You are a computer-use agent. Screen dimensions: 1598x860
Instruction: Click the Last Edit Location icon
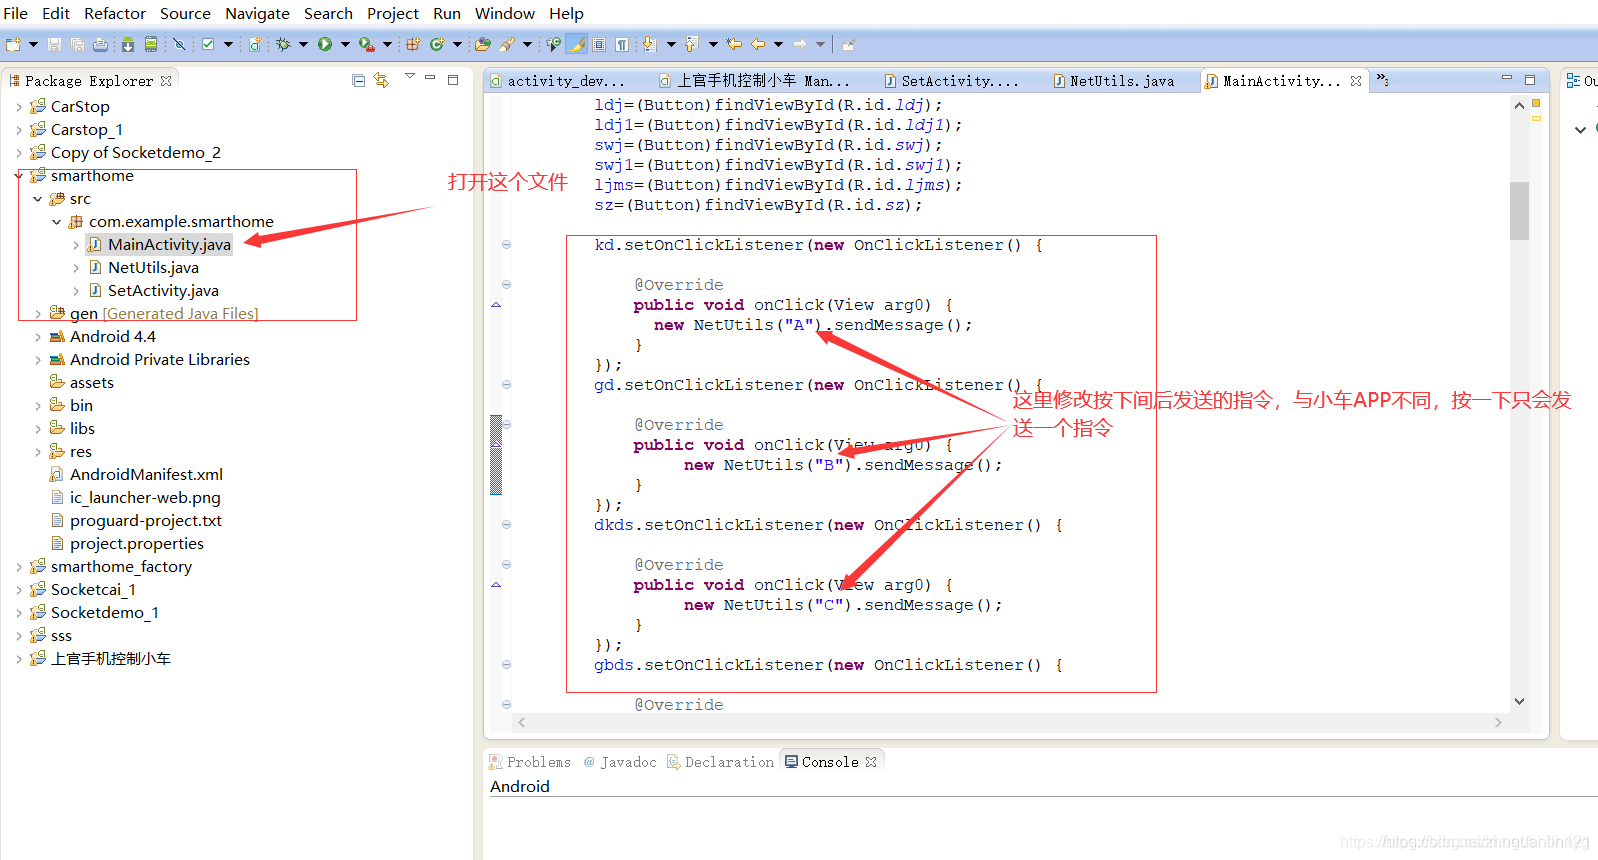pos(734,44)
